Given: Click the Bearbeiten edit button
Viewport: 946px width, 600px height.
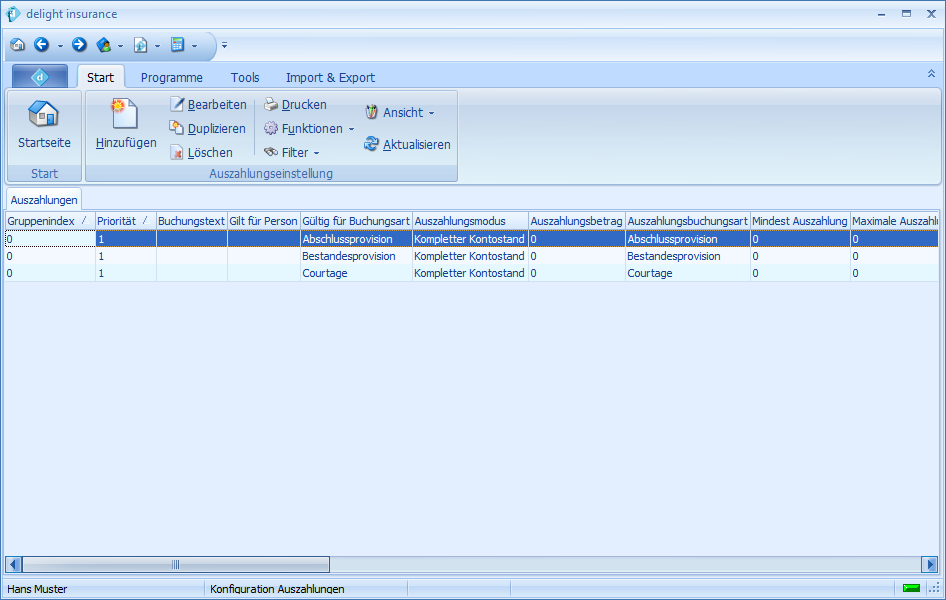Looking at the screenshot, I should pos(208,105).
